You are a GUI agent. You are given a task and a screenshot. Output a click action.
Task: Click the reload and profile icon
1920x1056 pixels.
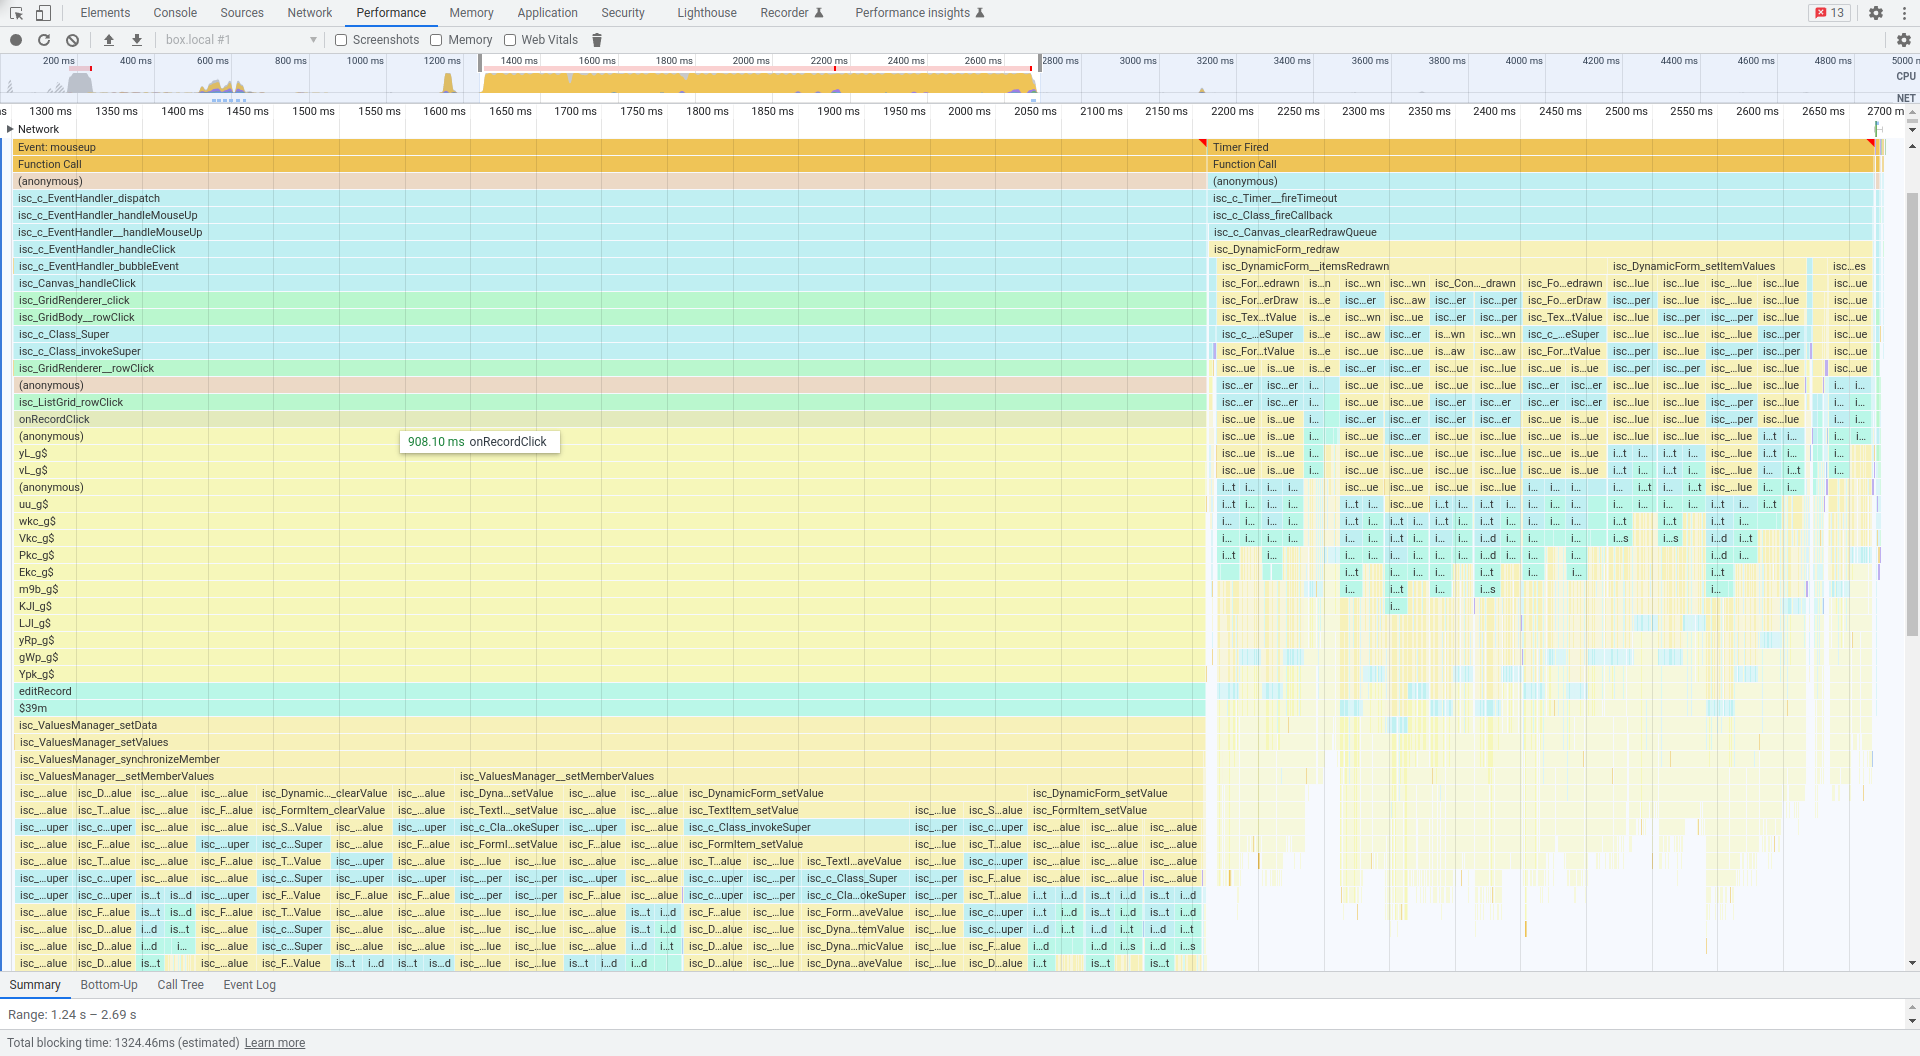point(44,40)
